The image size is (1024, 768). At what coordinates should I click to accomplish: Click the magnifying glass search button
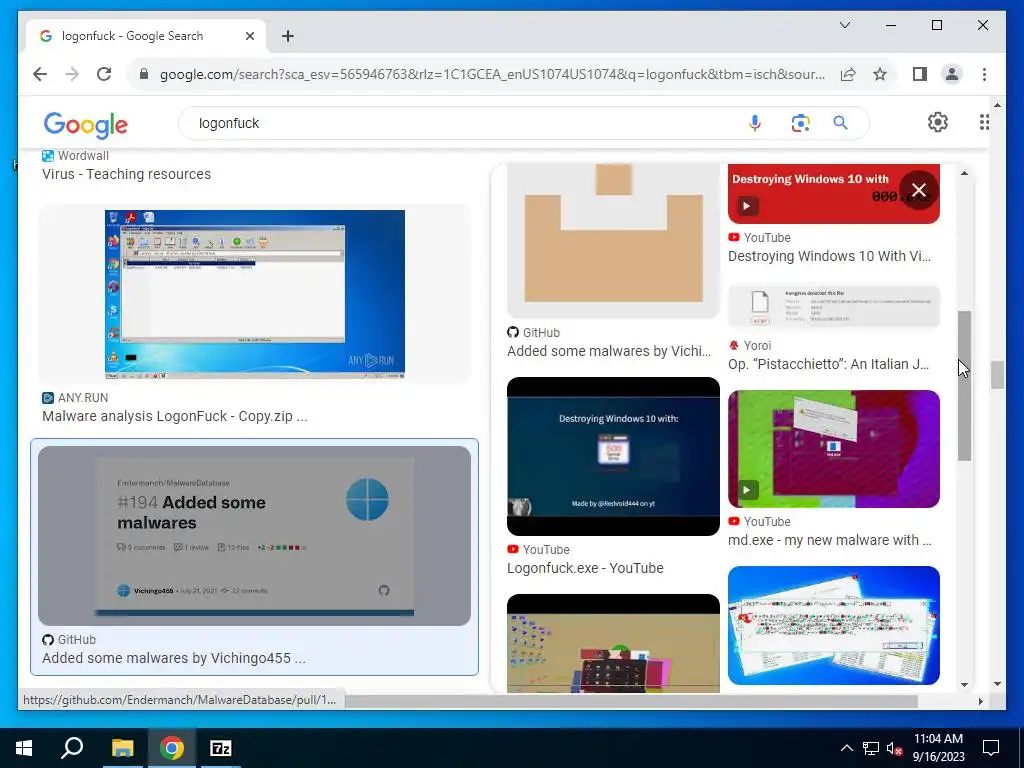[x=840, y=123]
